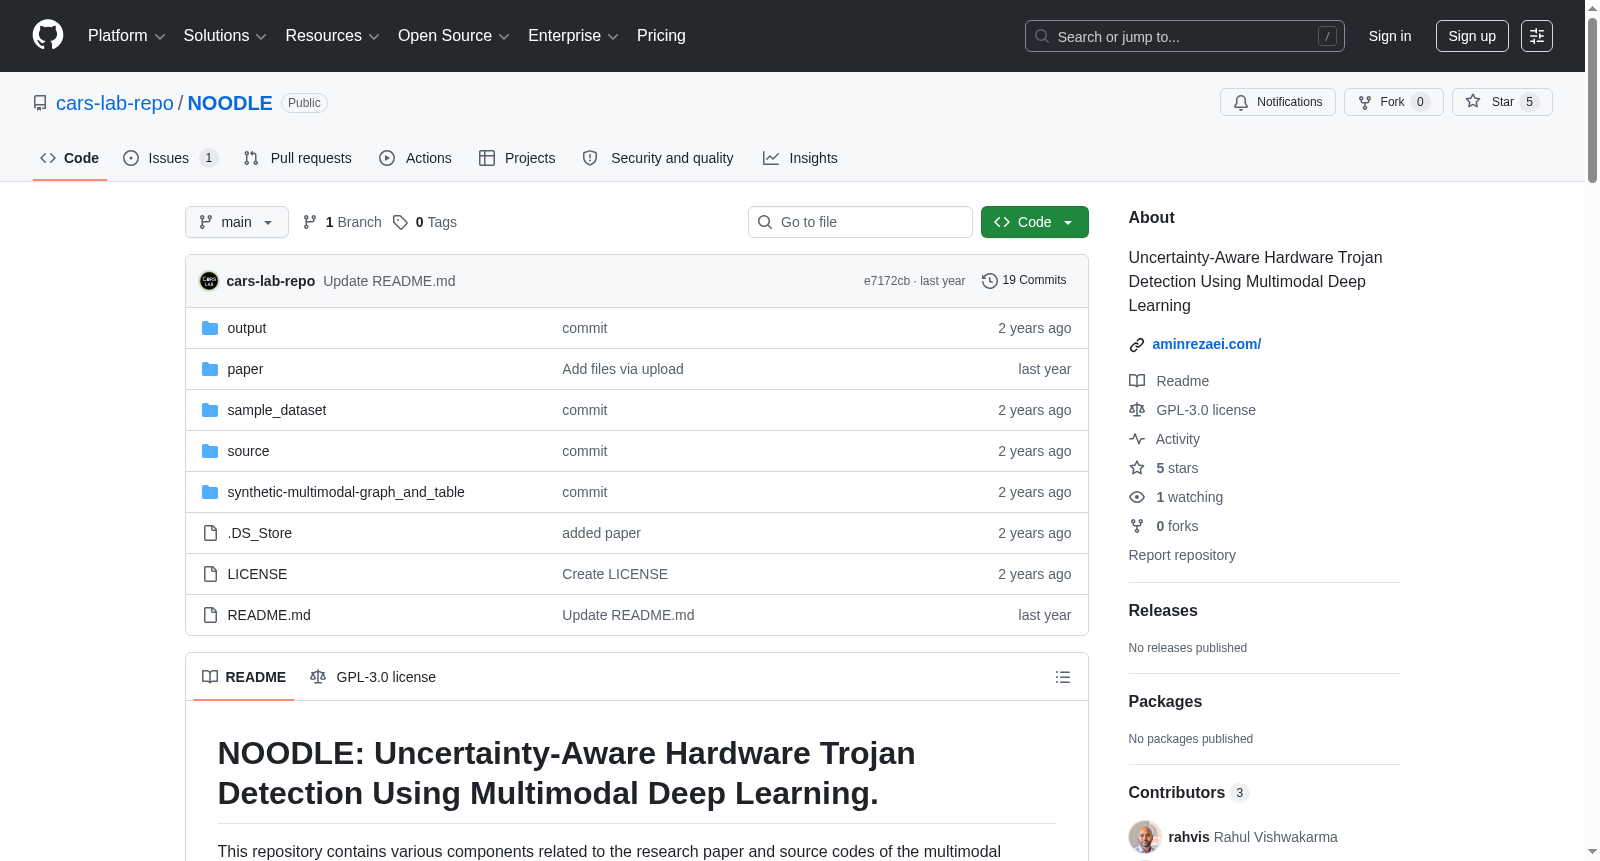Click Report repository link
Image resolution: width=1600 pixels, height=861 pixels.
(1182, 555)
